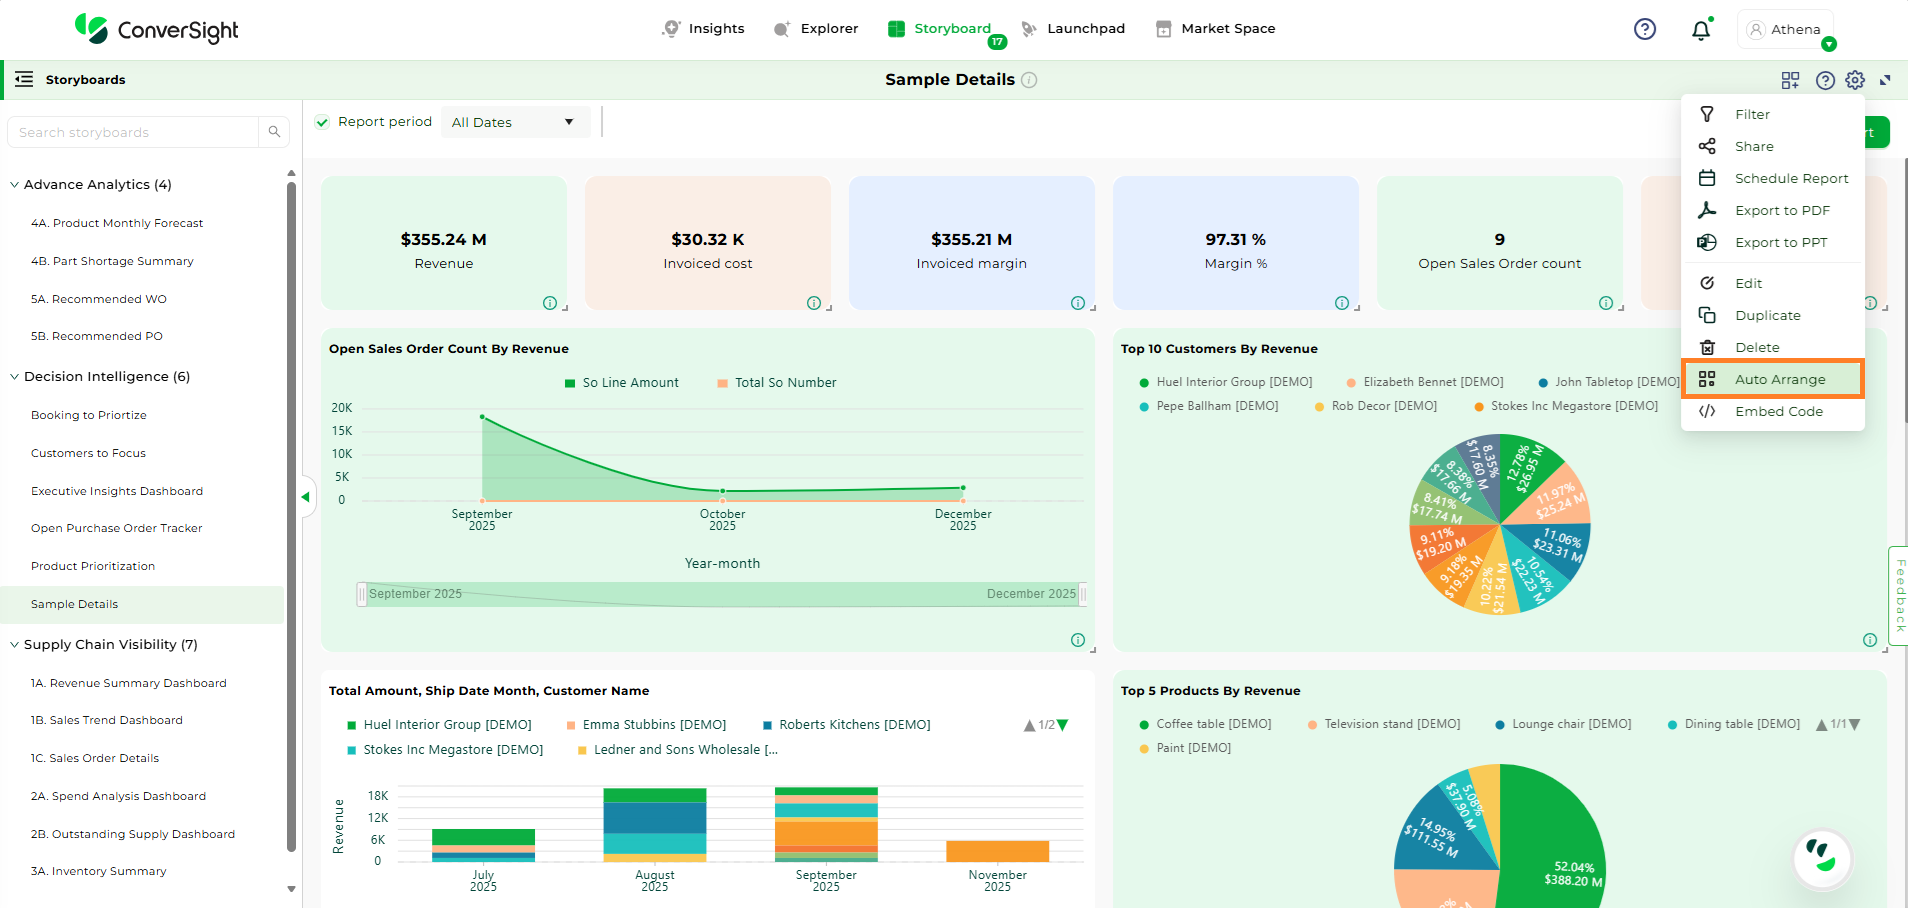The width and height of the screenshot is (1908, 908).
Task: Toggle So Line Amount legend series
Action: point(621,383)
